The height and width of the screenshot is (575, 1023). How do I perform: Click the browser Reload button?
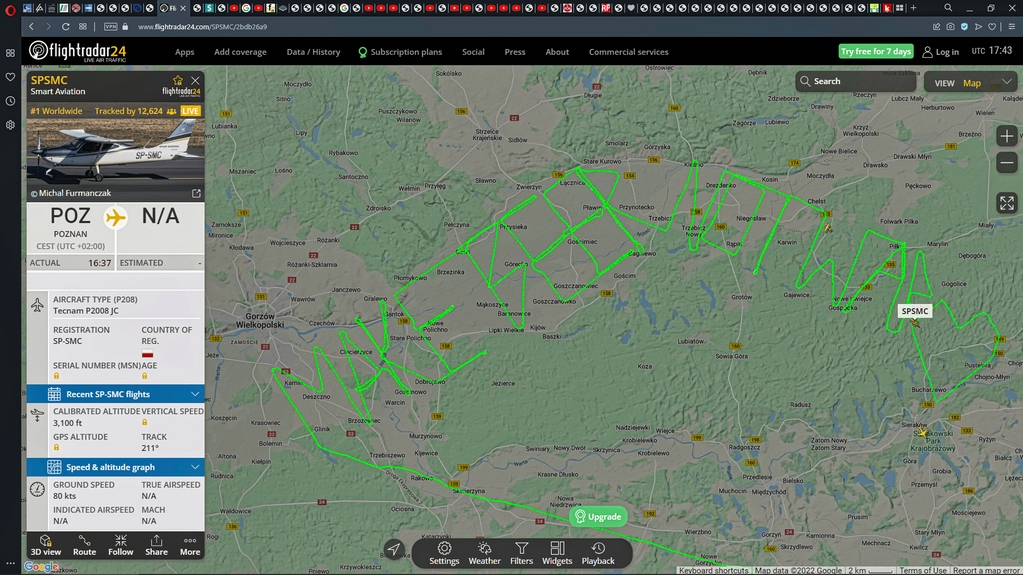coord(65,27)
